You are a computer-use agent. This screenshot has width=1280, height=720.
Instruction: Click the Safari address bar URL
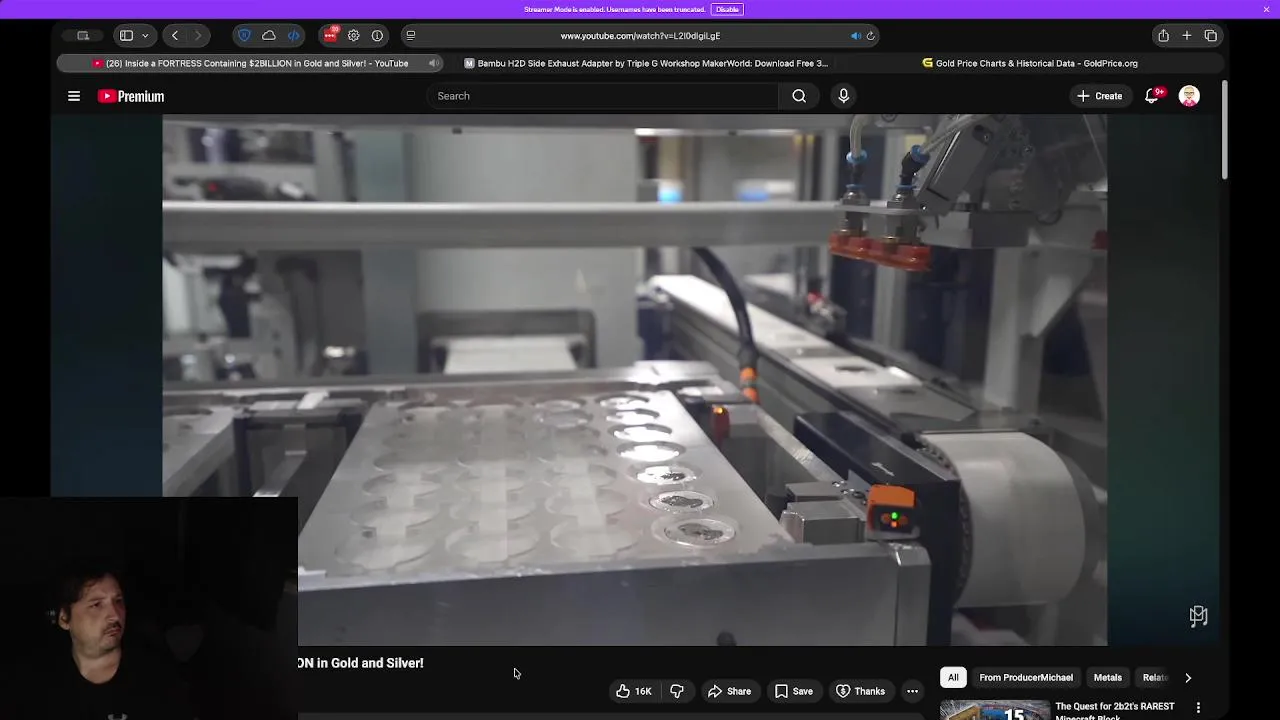(640, 36)
